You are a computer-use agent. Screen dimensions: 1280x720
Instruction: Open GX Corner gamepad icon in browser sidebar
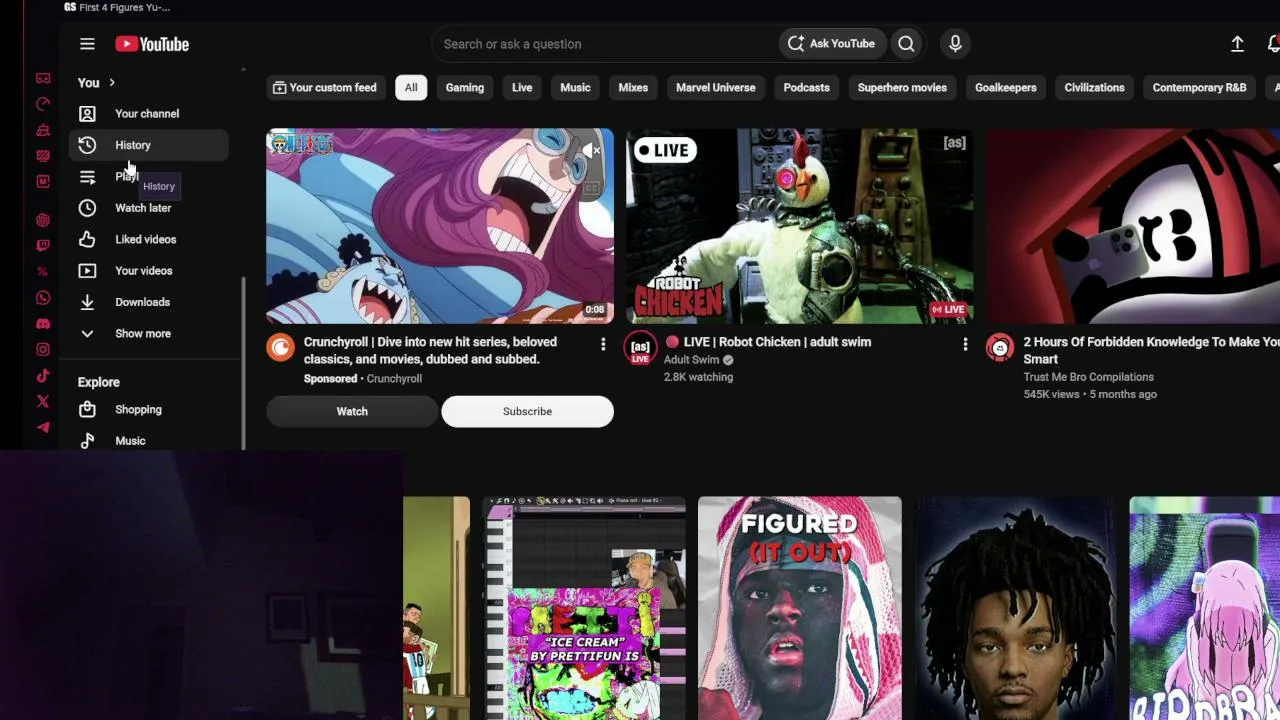pyautogui.click(x=43, y=78)
